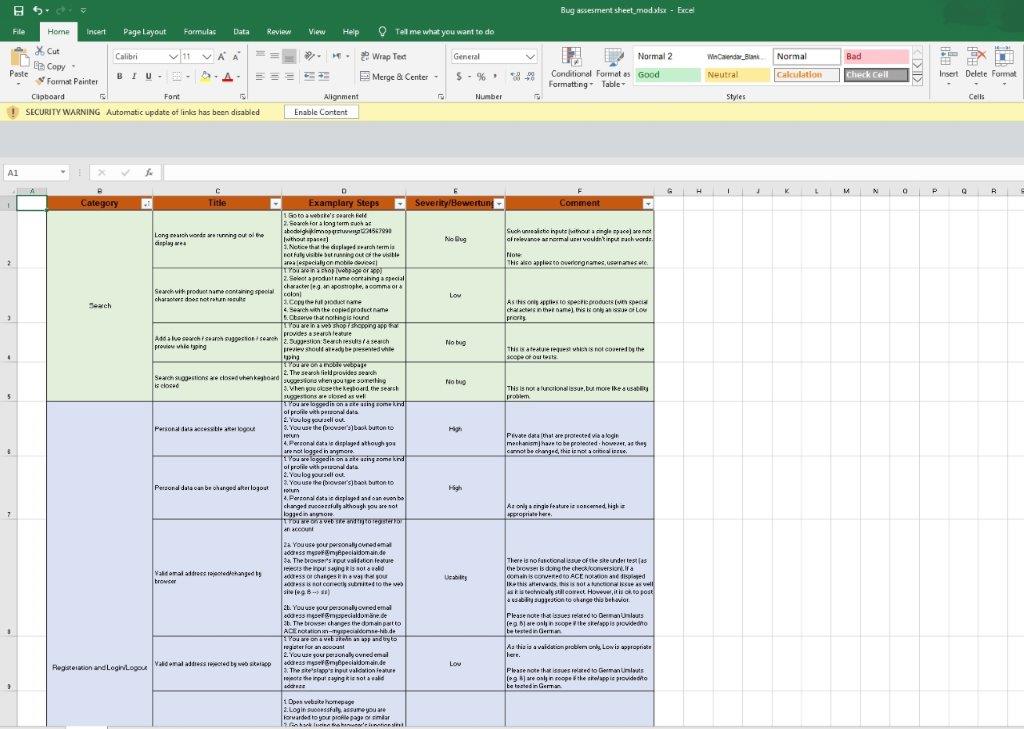Toggle Italic formatting
The height and width of the screenshot is (729, 1024).
[134, 77]
